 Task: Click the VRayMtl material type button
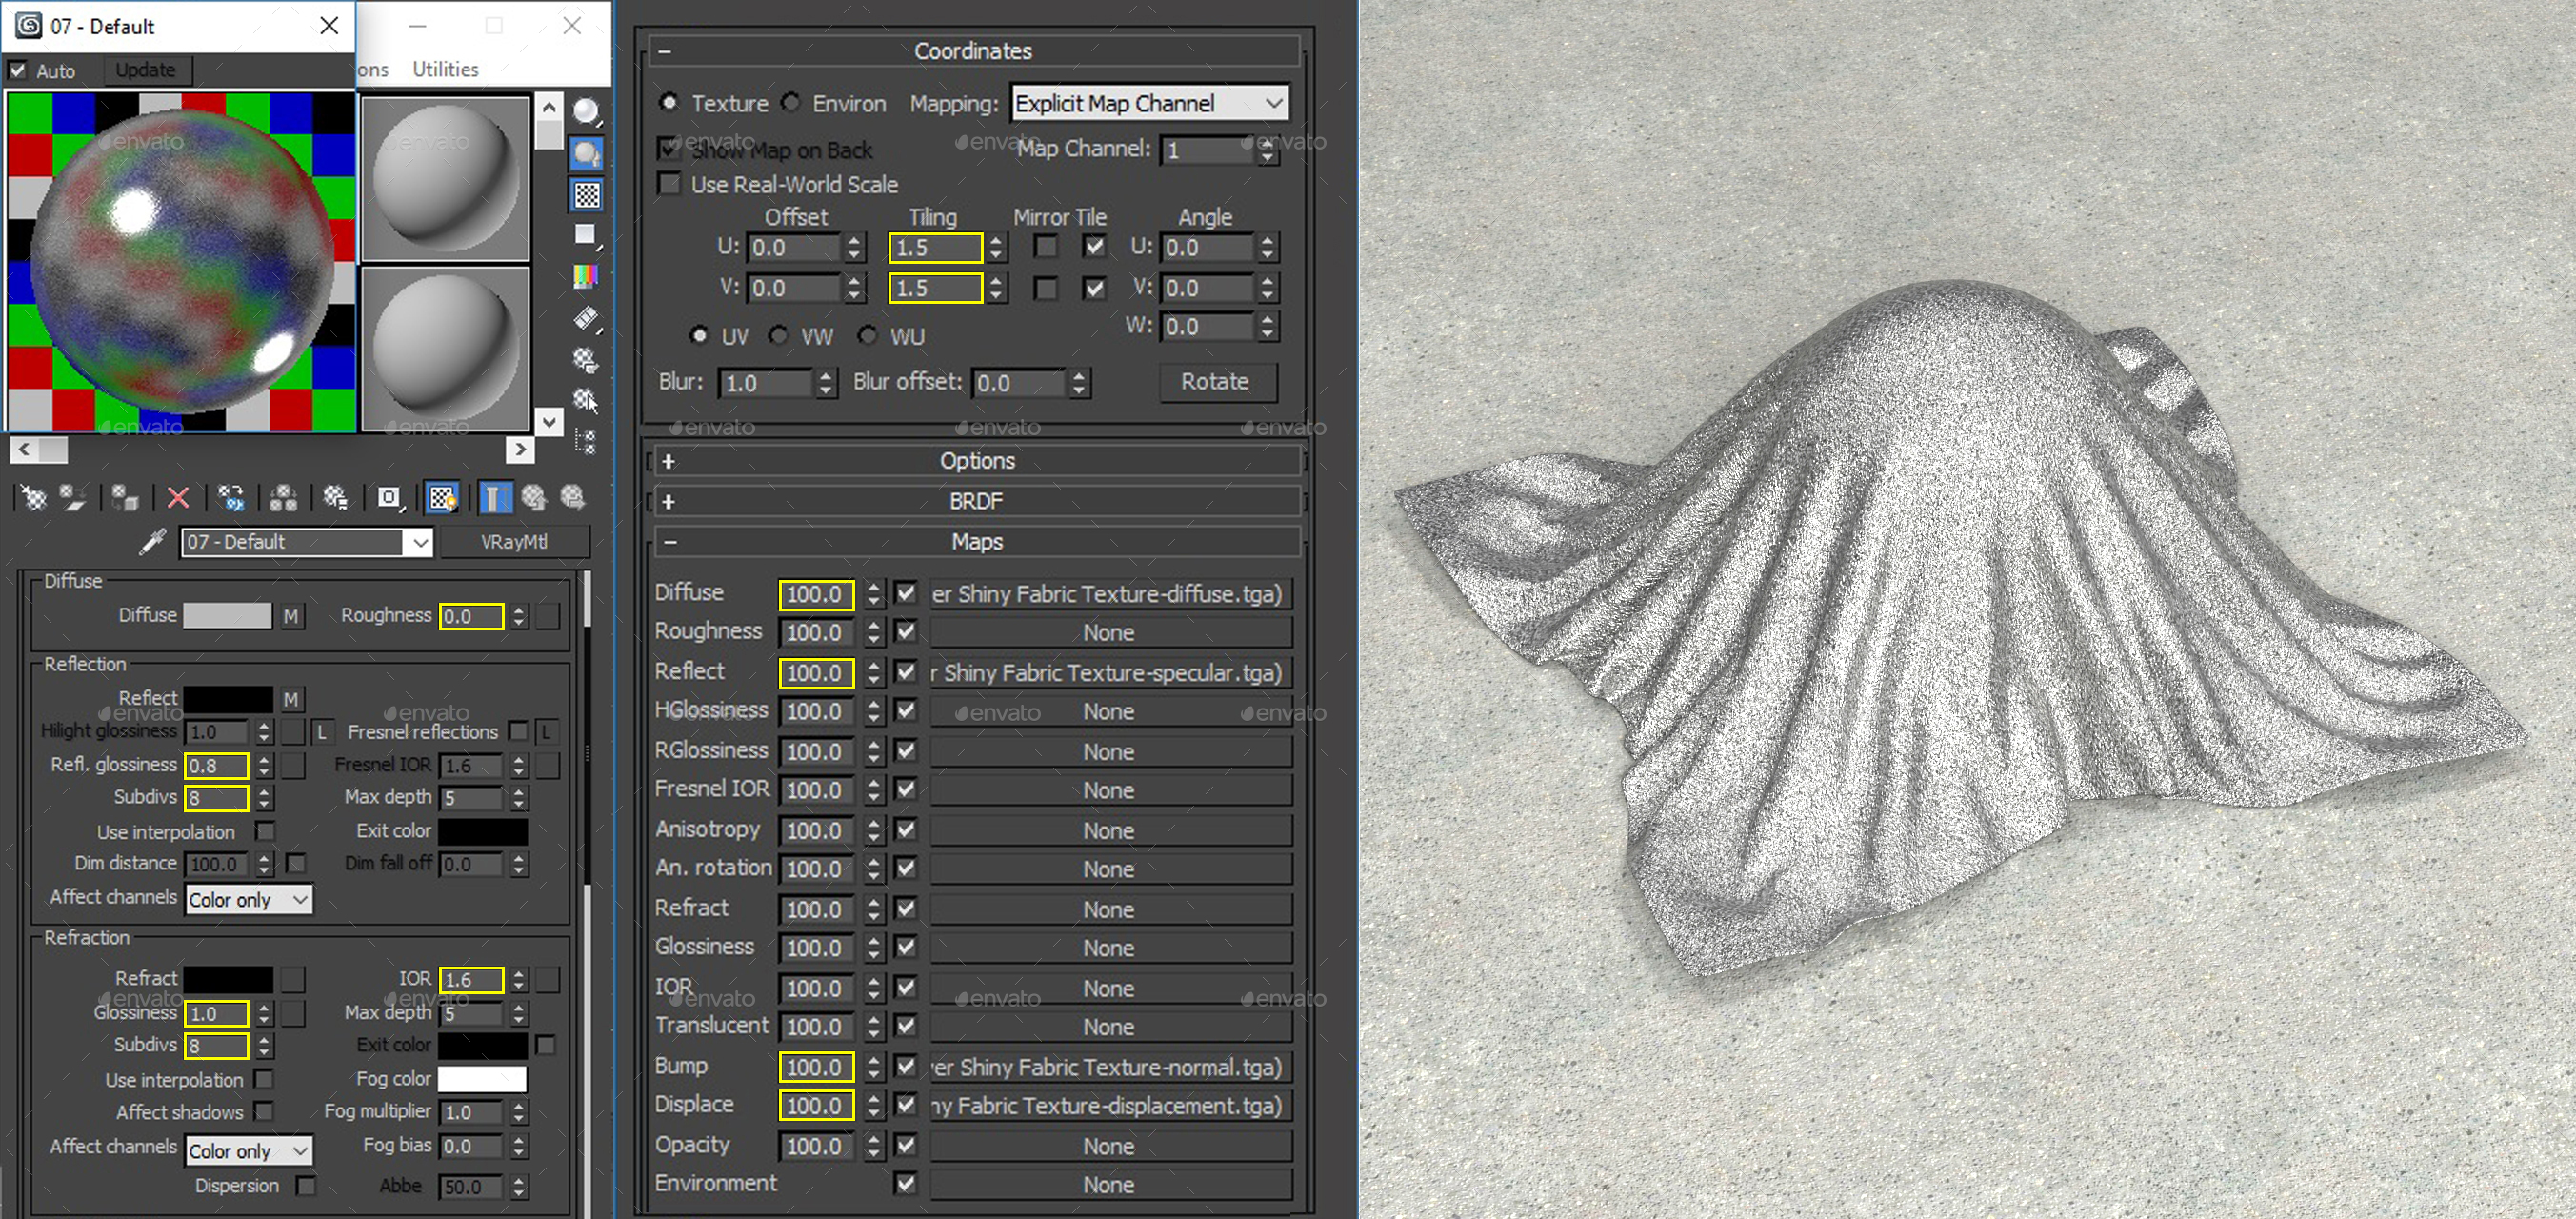pyautogui.click(x=514, y=542)
